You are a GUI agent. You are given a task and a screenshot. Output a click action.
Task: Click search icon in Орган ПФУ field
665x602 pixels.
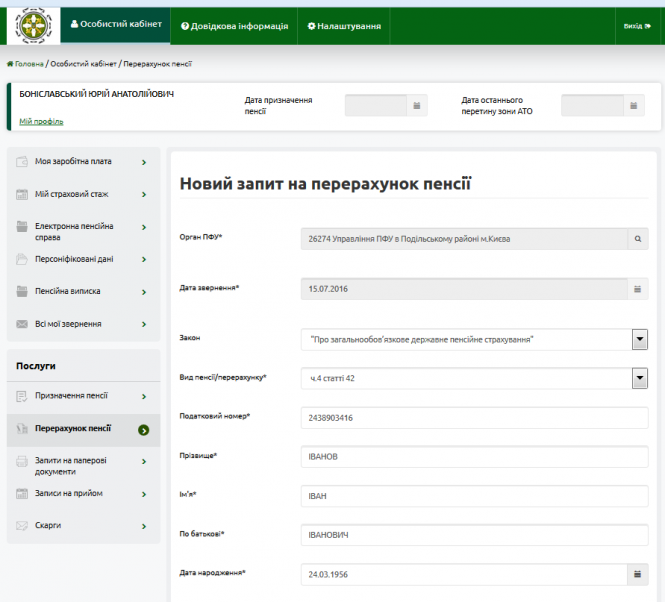[x=636, y=238]
